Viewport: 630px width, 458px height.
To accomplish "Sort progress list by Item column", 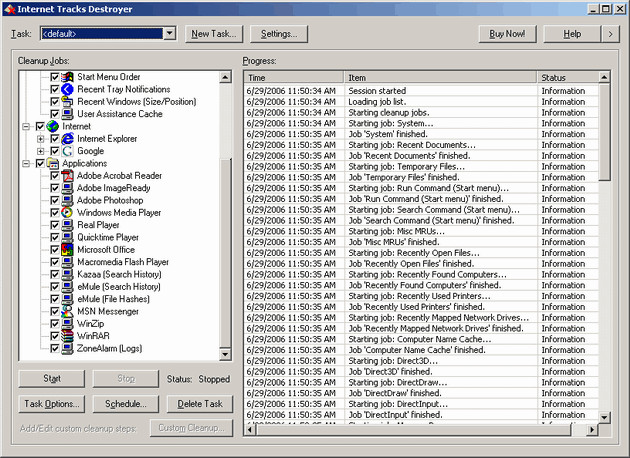I will pyautogui.click(x=440, y=77).
